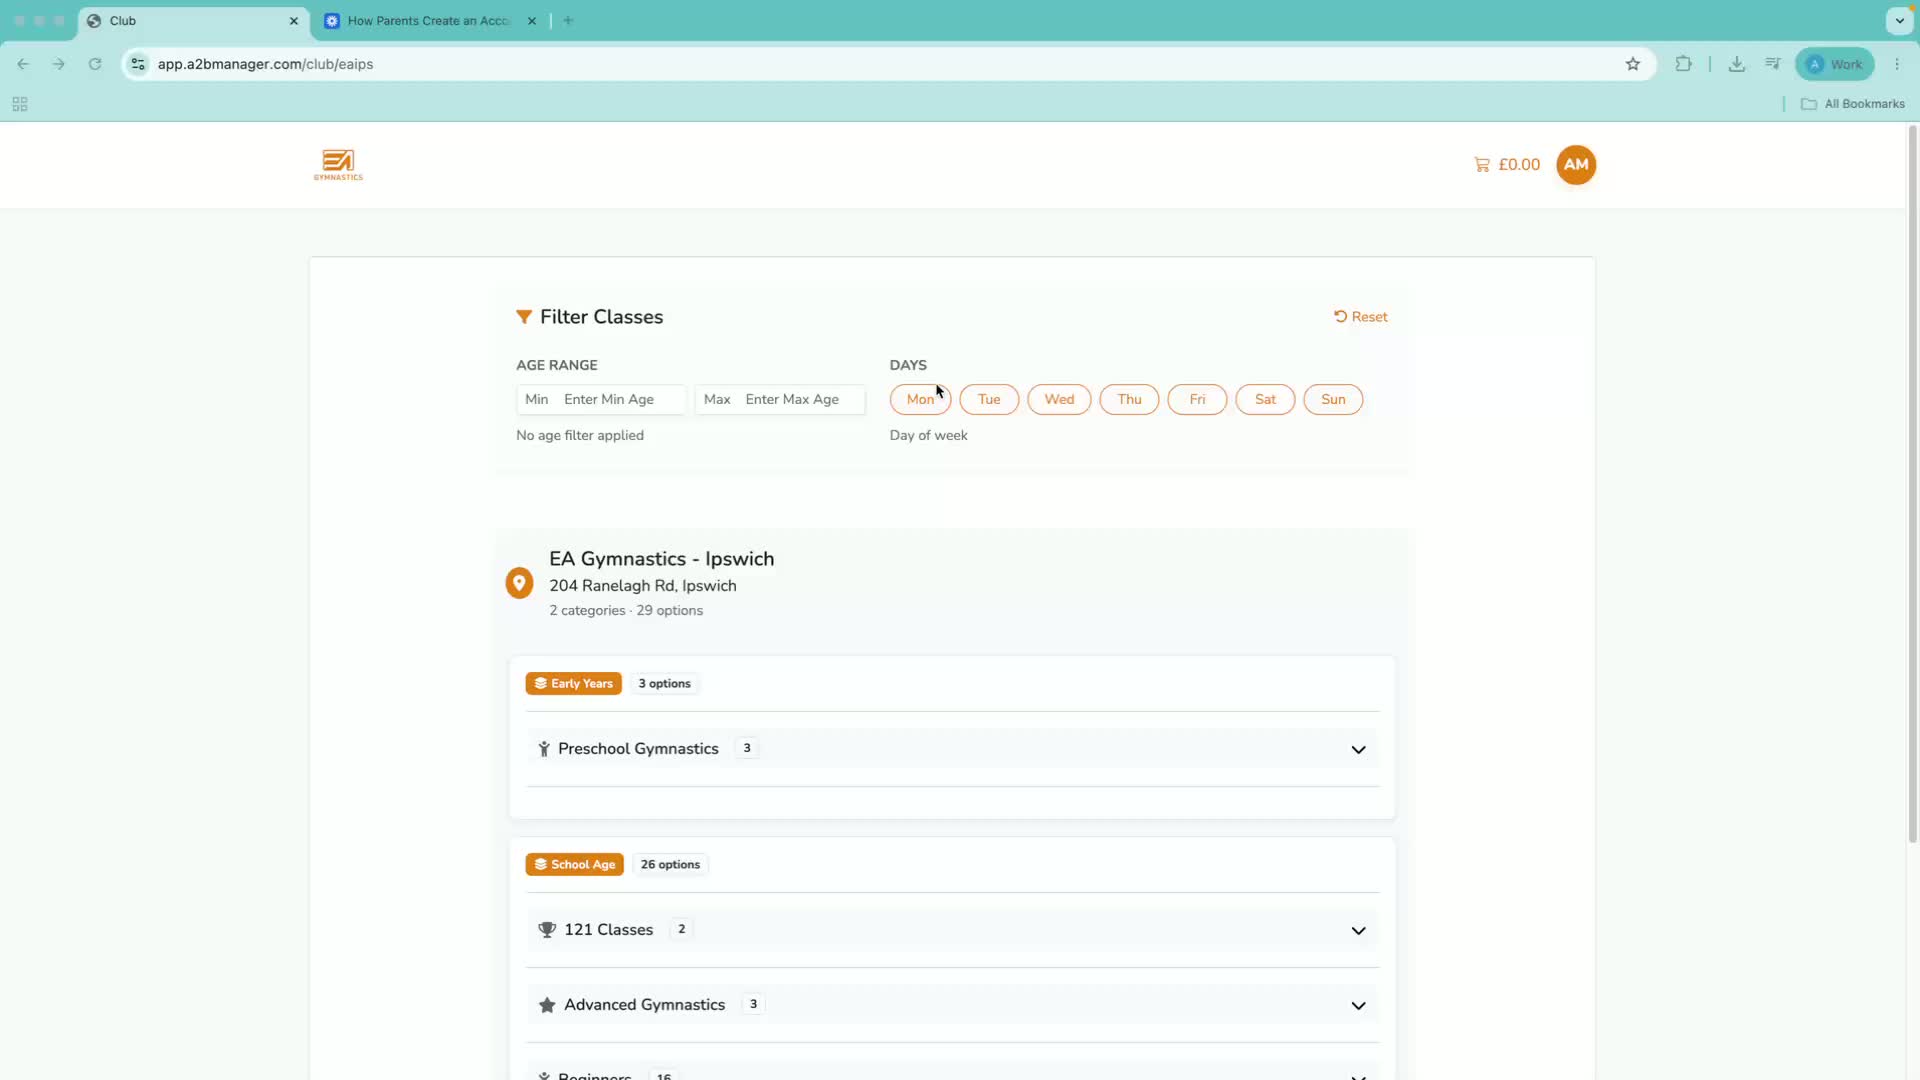Open the browser extensions icon
Screen dimensions: 1920x1080
point(1684,64)
